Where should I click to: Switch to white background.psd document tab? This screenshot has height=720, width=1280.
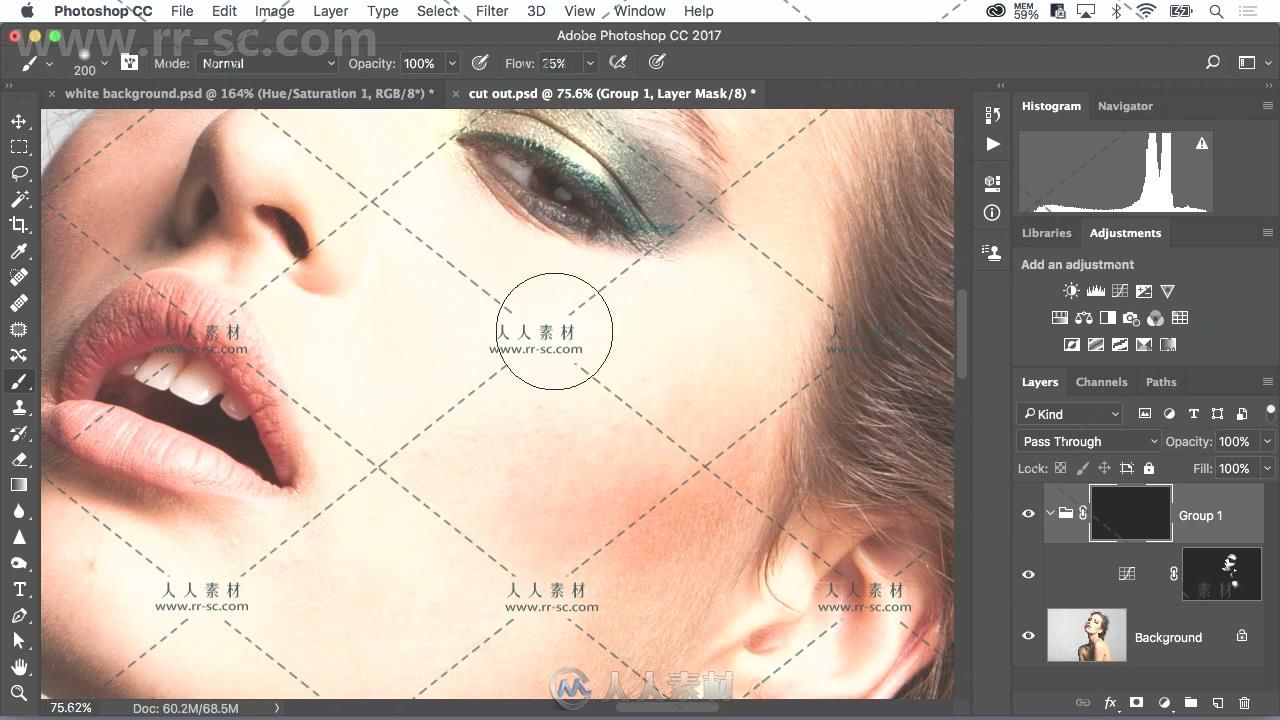[249, 93]
